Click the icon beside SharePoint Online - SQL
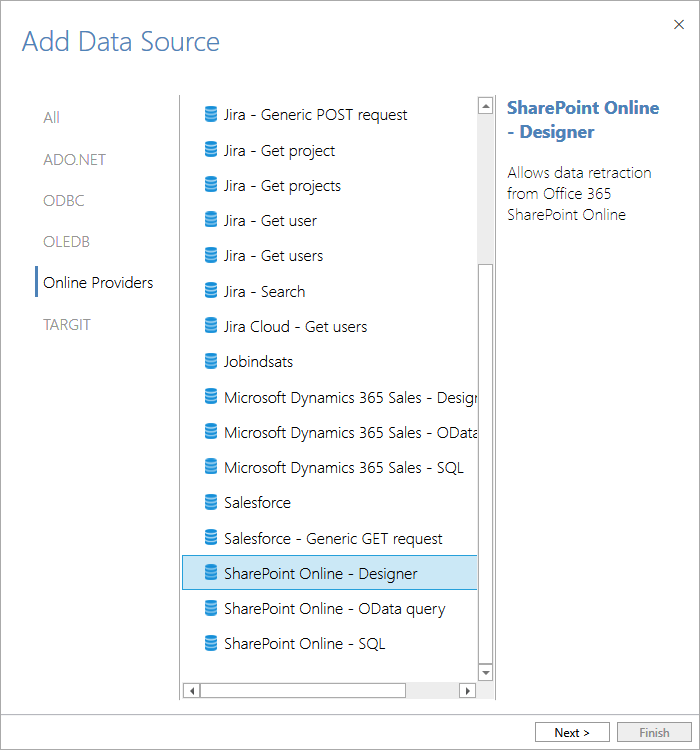This screenshot has width=700, height=750. pyautogui.click(x=211, y=643)
